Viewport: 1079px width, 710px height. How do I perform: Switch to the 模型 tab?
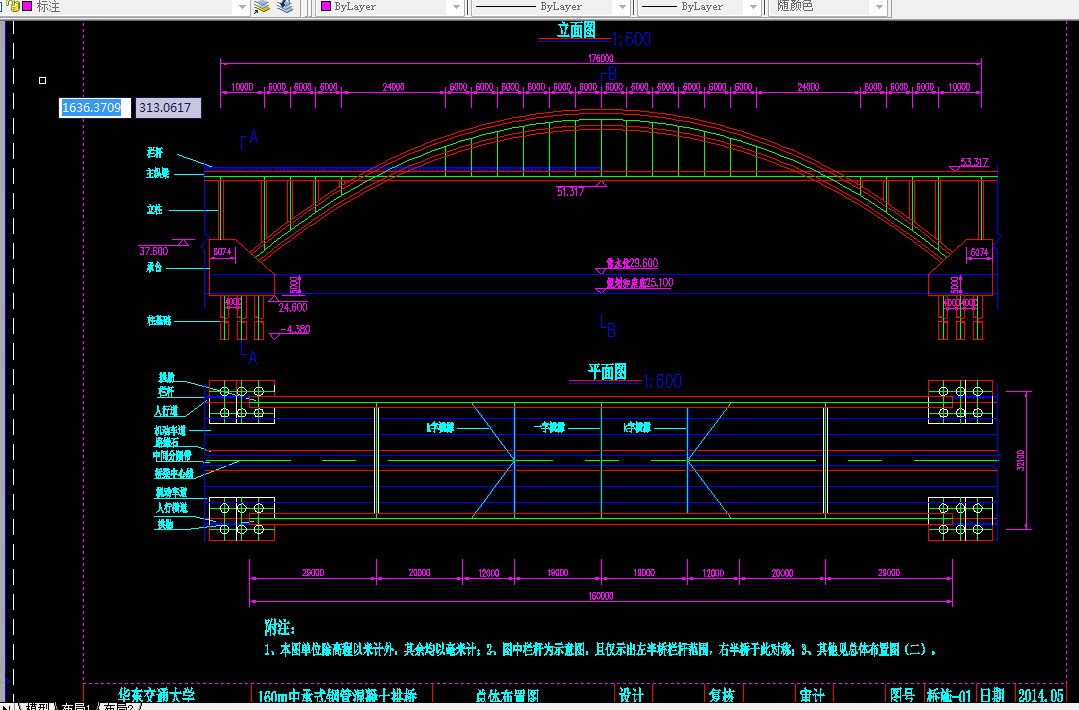(40, 706)
